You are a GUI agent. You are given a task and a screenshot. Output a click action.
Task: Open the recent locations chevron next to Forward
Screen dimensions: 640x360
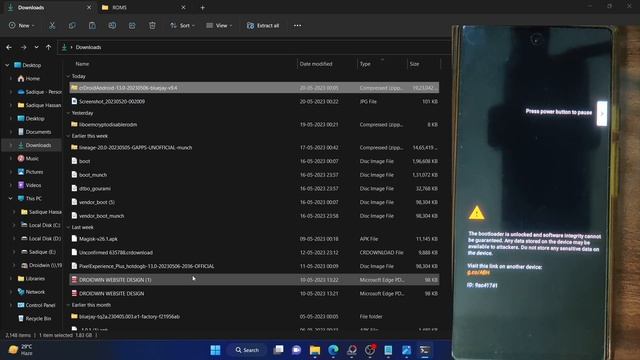tap(36, 47)
